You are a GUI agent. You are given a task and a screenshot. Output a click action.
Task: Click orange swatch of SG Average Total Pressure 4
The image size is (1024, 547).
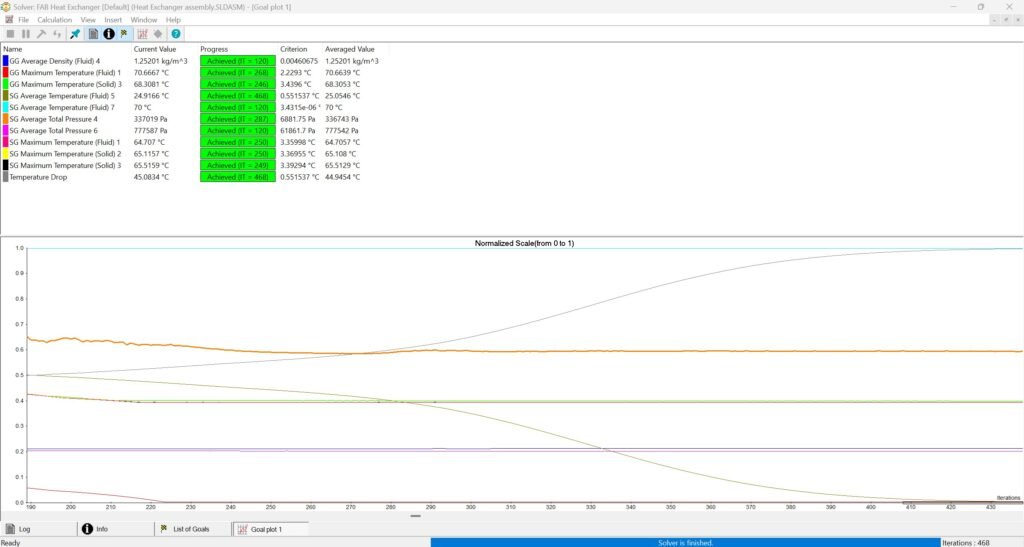(x=5, y=119)
